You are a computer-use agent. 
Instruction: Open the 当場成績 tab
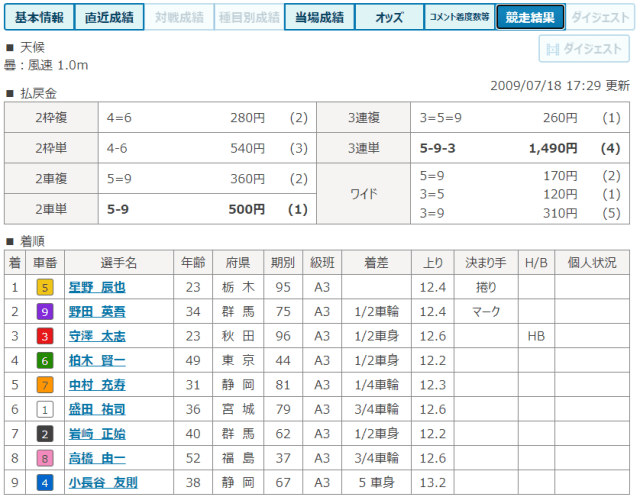click(x=320, y=17)
